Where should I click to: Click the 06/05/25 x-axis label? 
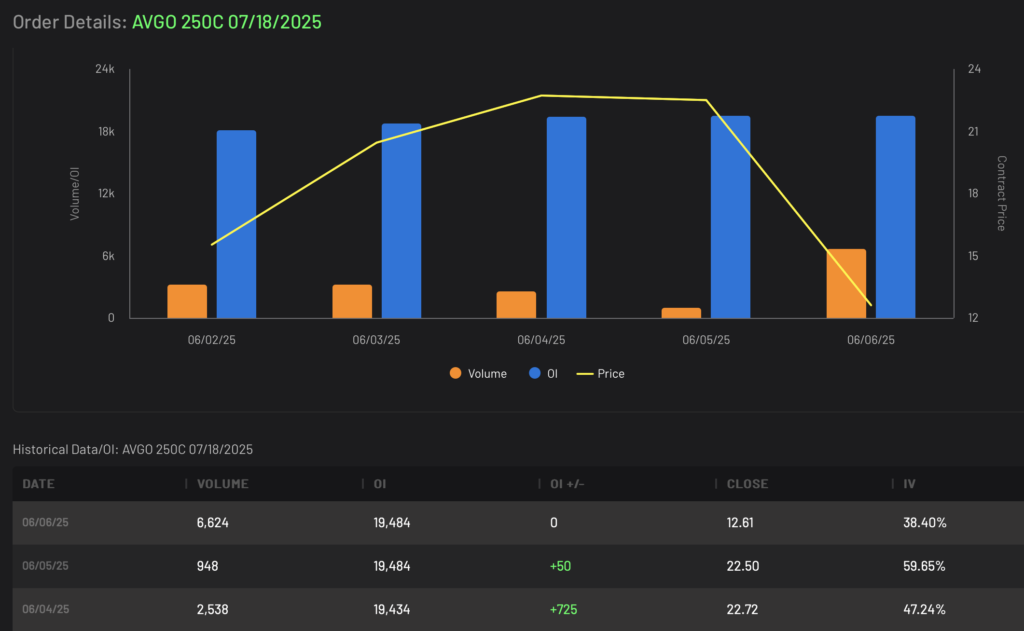pyautogui.click(x=706, y=340)
